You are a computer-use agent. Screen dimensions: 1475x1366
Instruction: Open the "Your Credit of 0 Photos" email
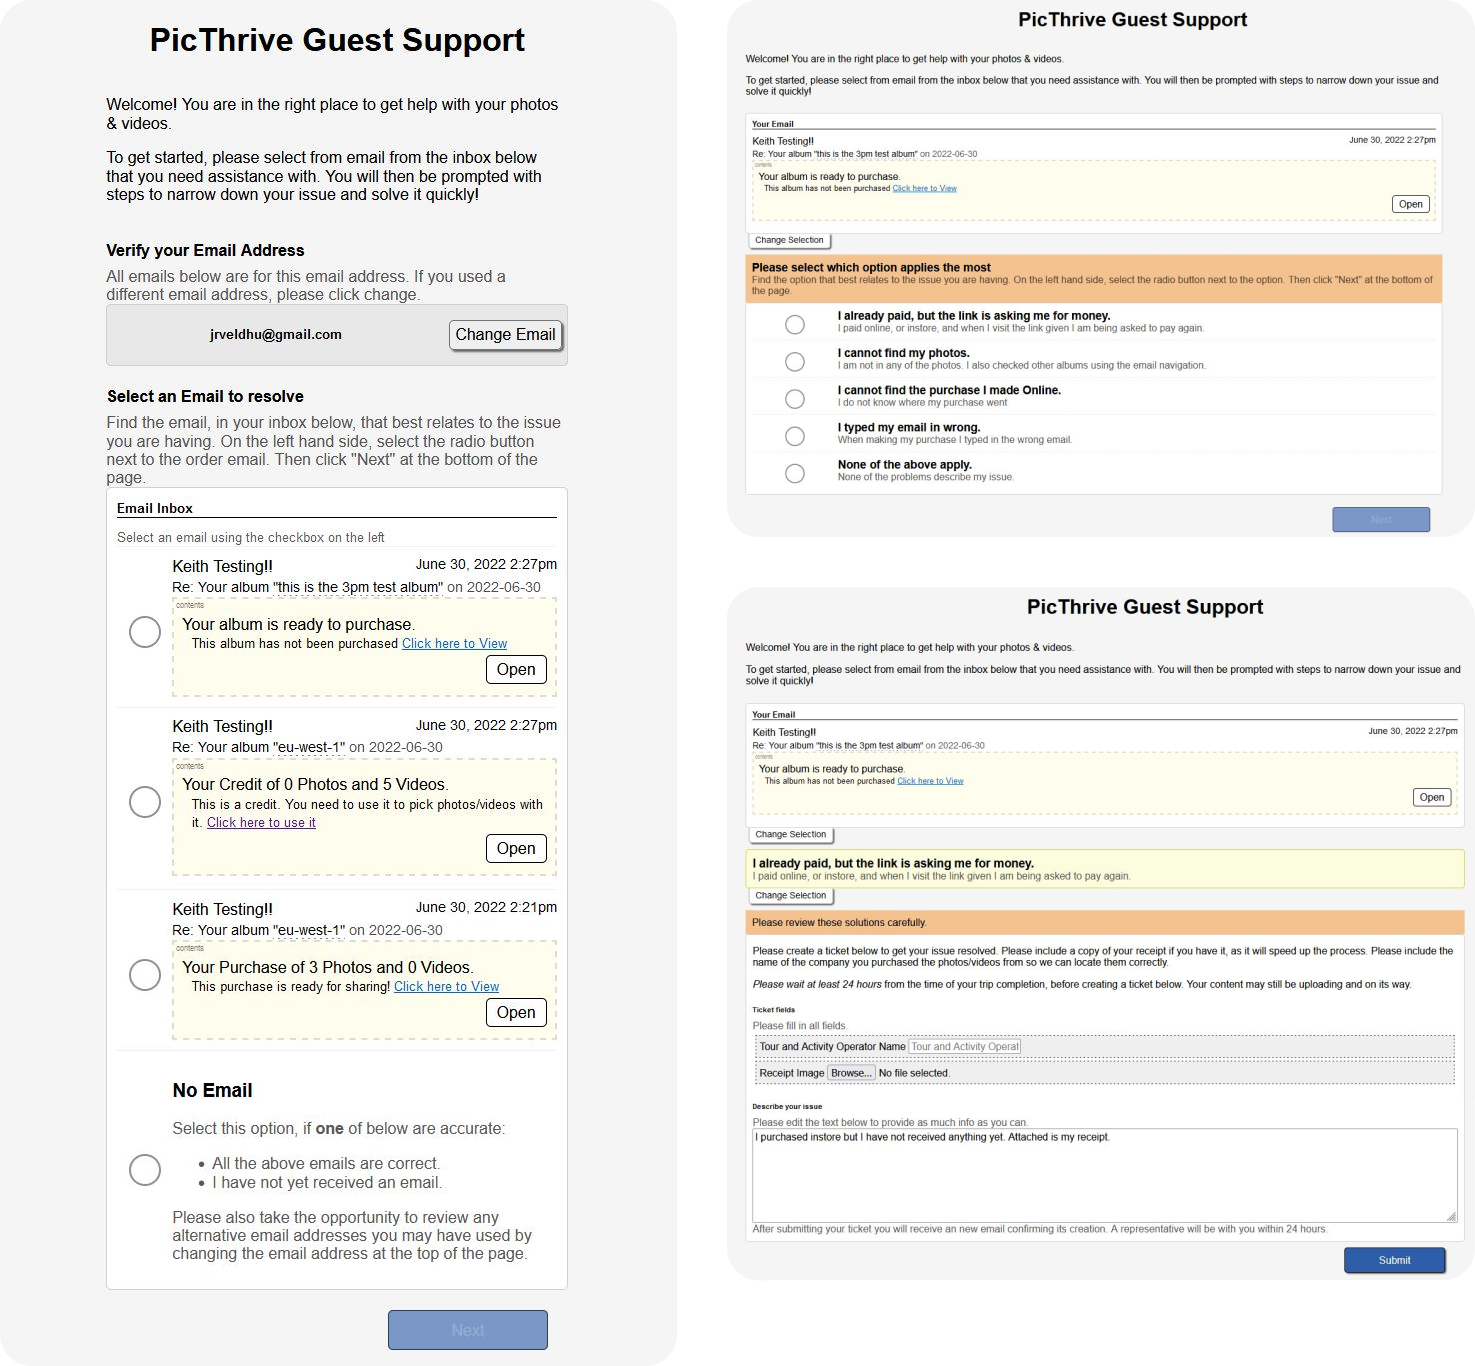point(516,849)
